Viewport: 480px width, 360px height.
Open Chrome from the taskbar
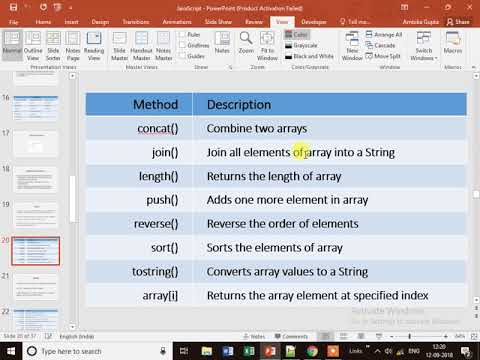click(x=312, y=351)
